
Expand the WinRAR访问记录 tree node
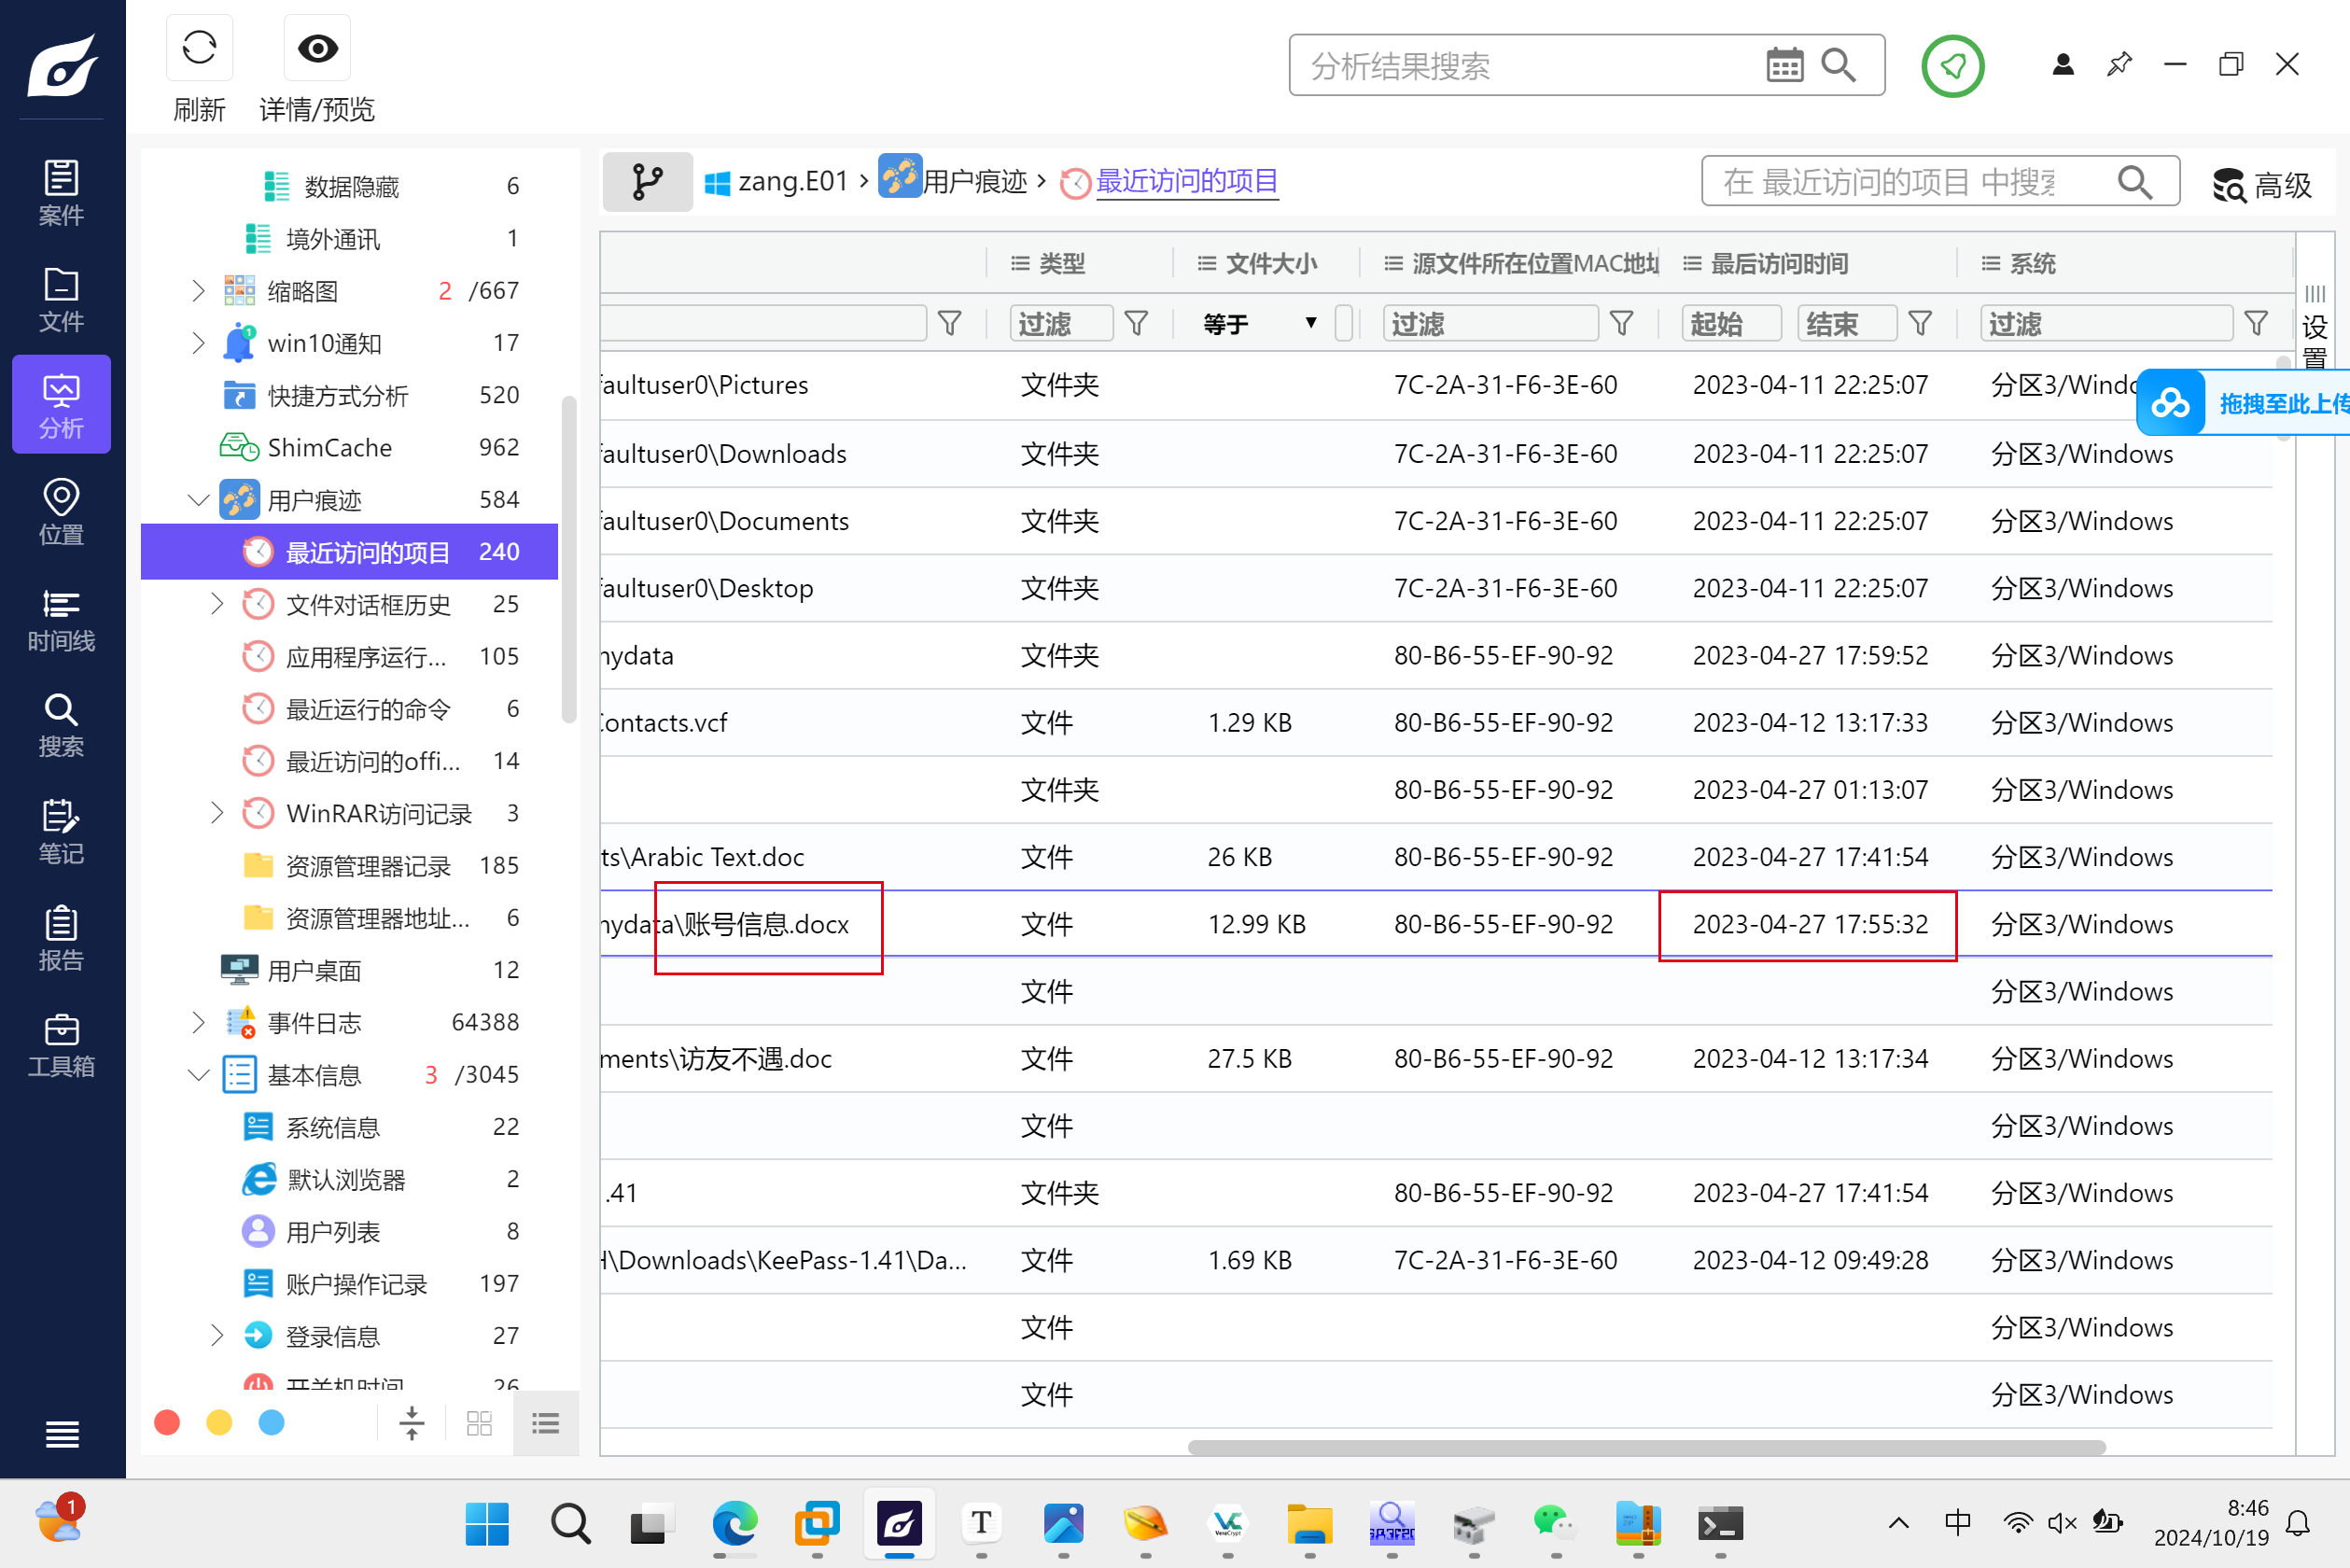pyautogui.click(x=217, y=813)
